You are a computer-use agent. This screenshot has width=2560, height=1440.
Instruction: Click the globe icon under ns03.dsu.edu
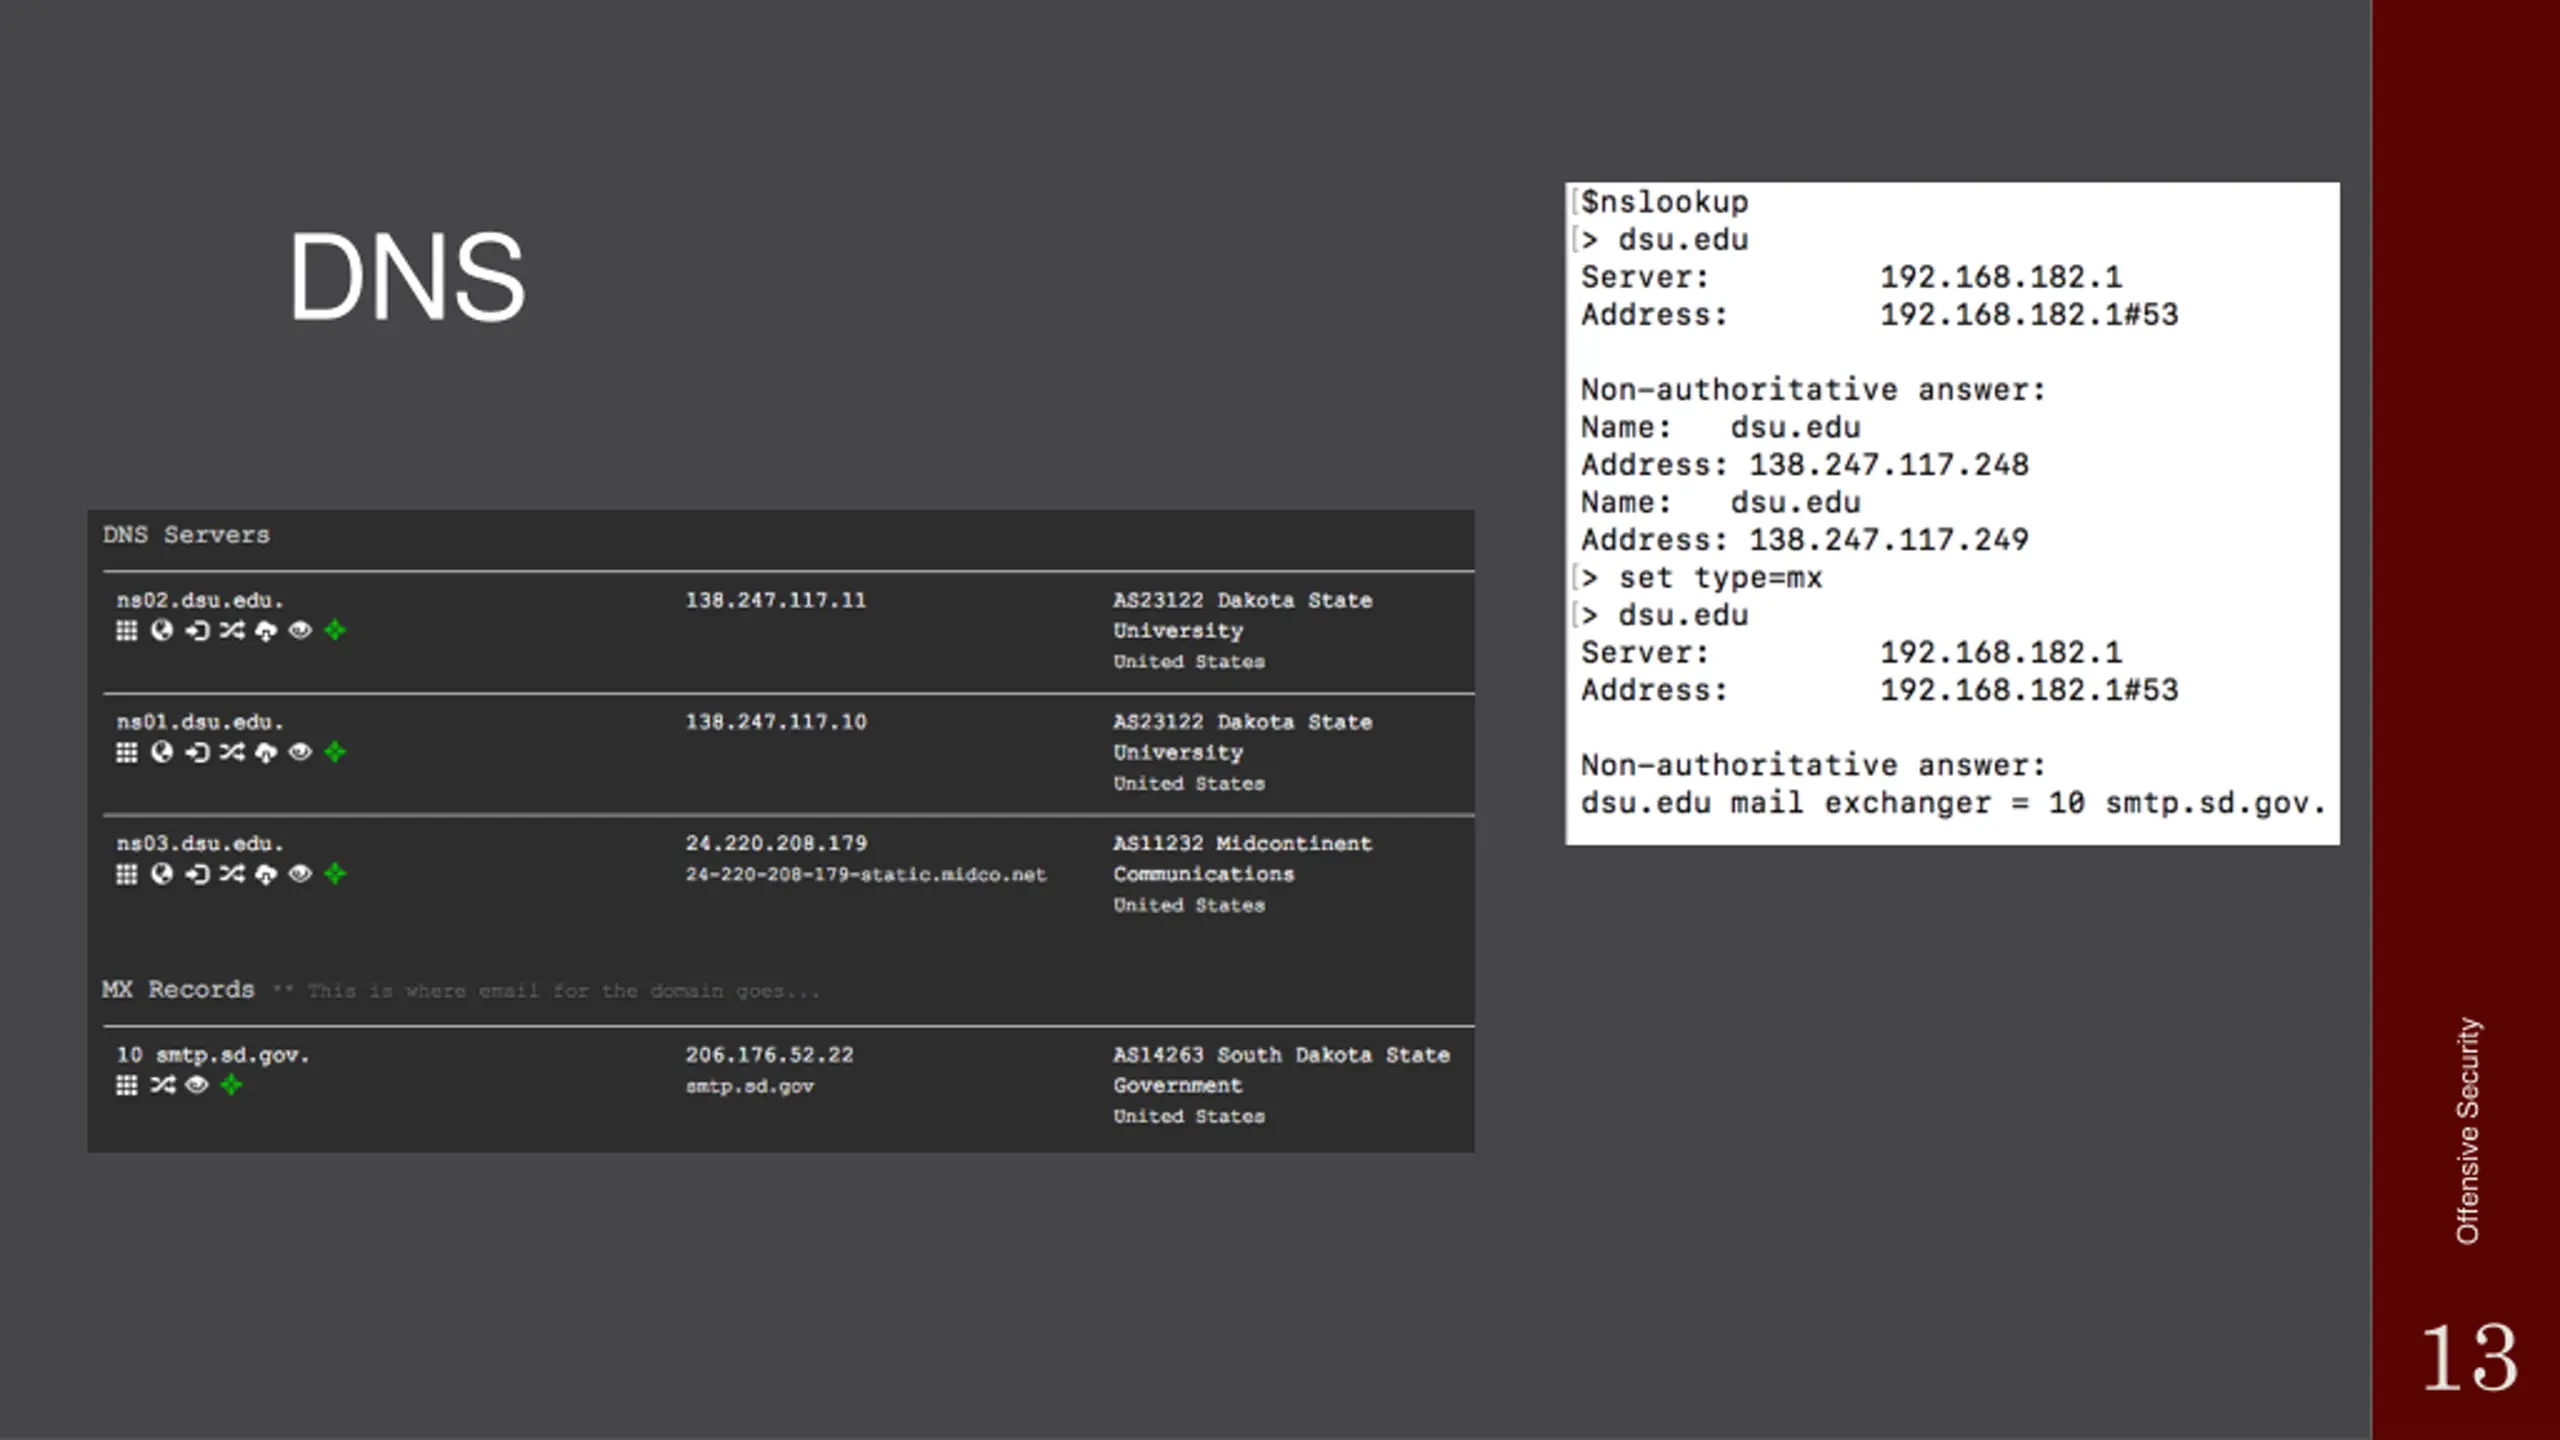pyautogui.click(x=161, y=874)
